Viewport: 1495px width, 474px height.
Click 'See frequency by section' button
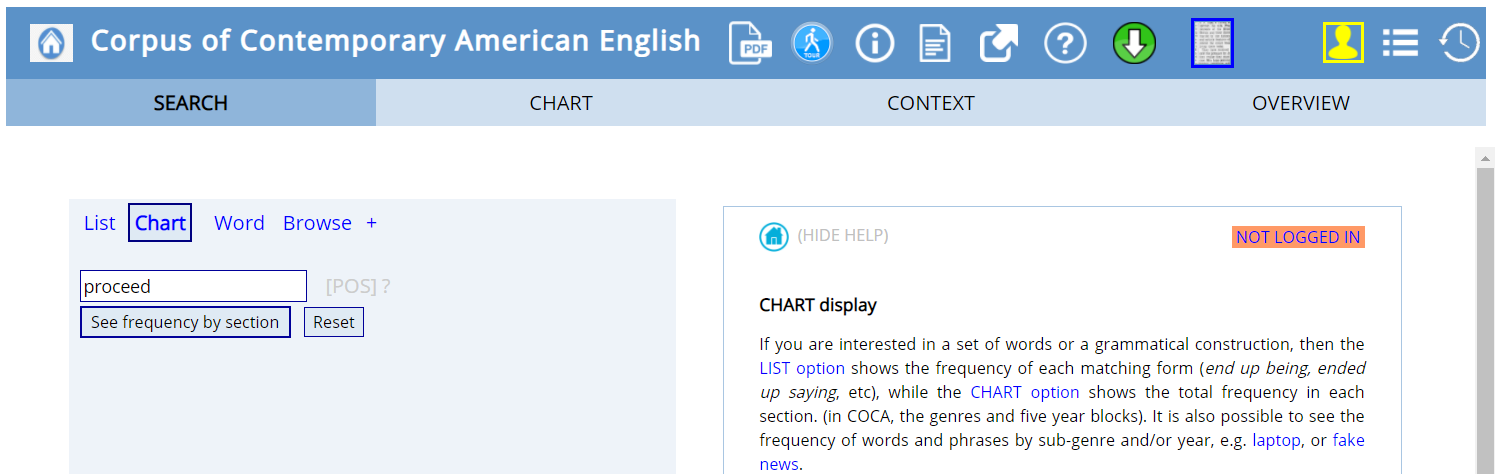(185, 322)
